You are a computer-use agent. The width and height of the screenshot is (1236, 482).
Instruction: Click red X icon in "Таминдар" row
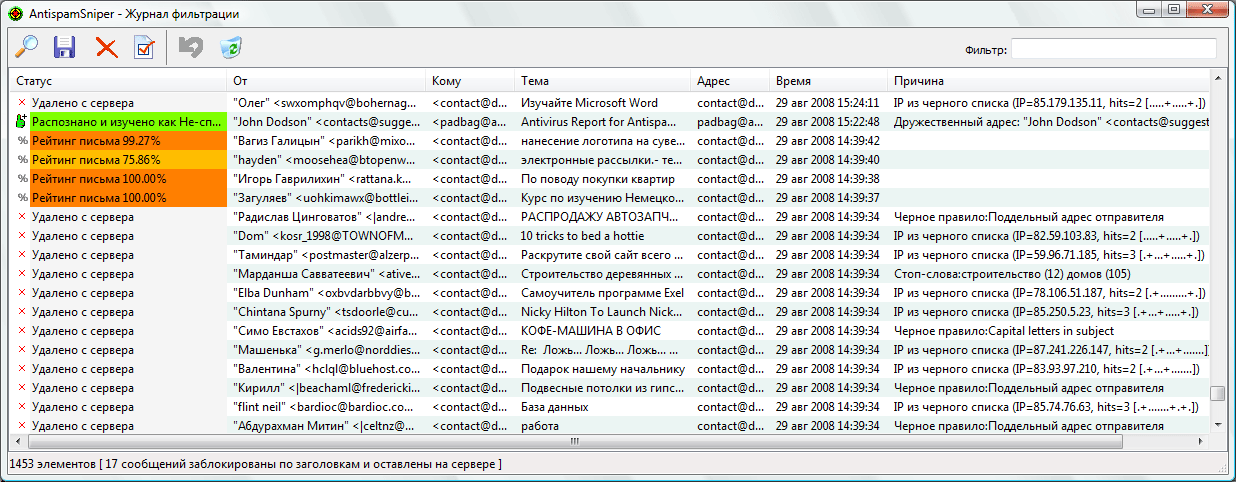click(21, 254)
